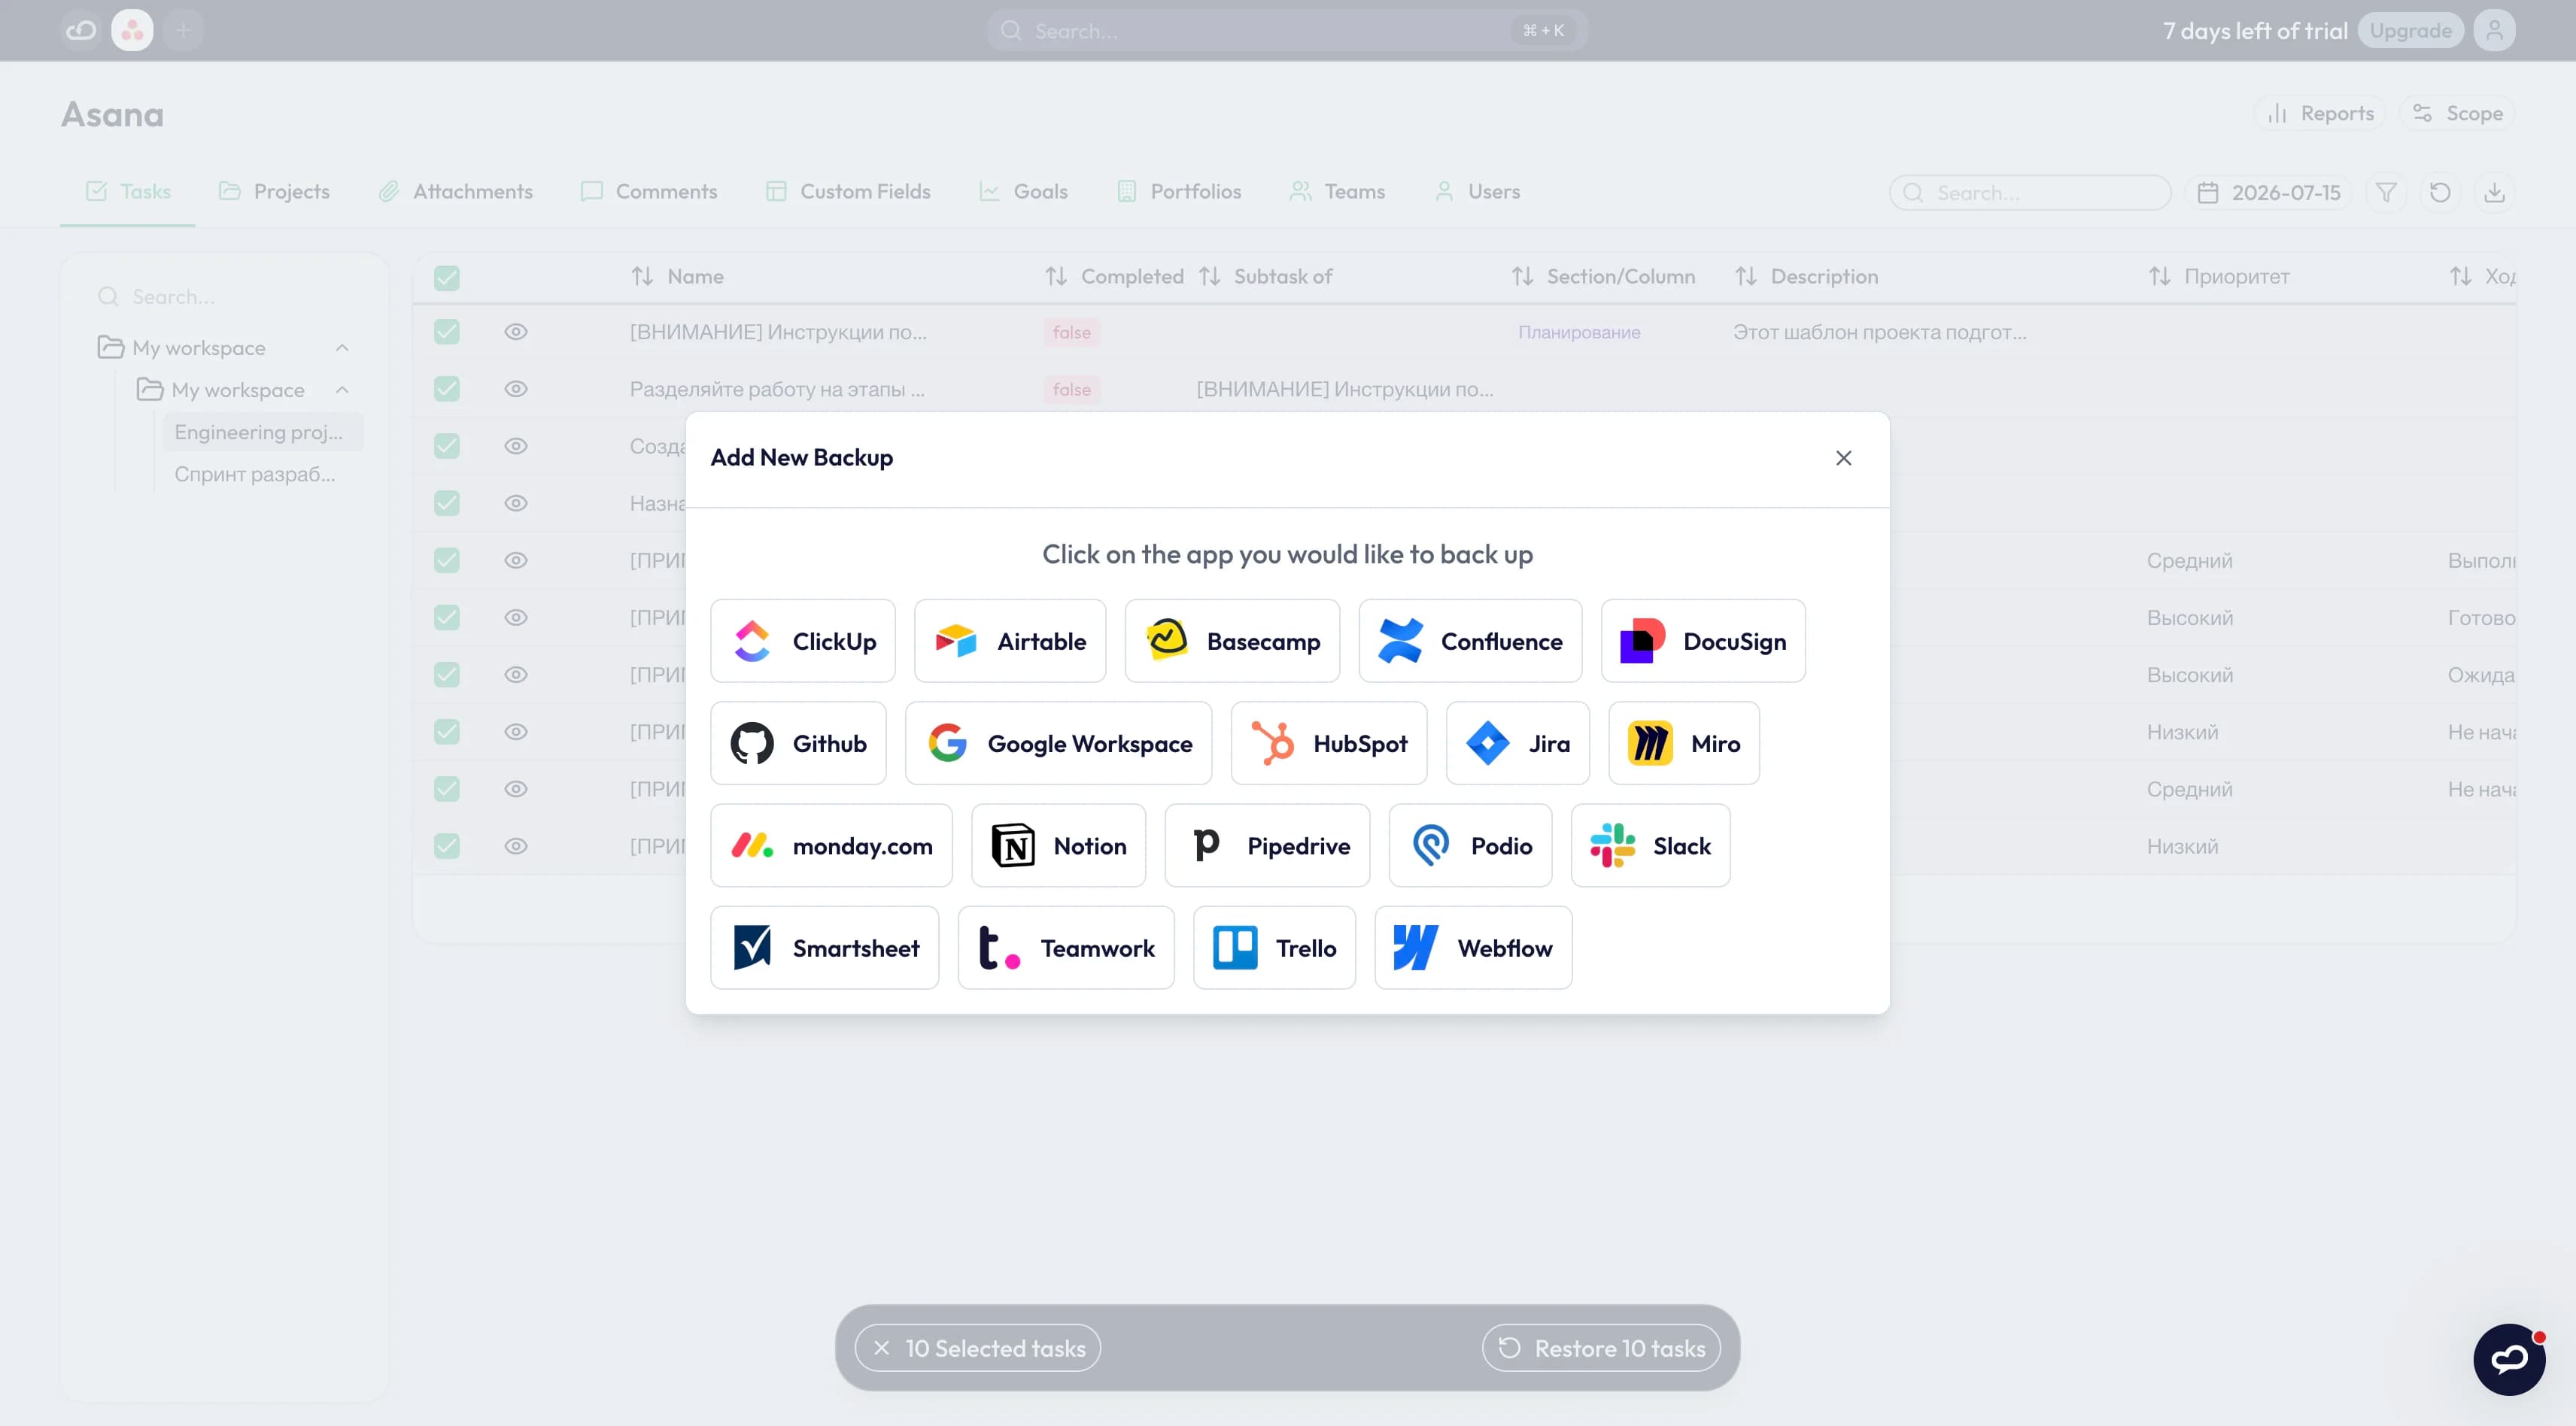Pick Smartsheet as the backup app
Viewport: 2576px width, 1426px height.
coord(825,947)
